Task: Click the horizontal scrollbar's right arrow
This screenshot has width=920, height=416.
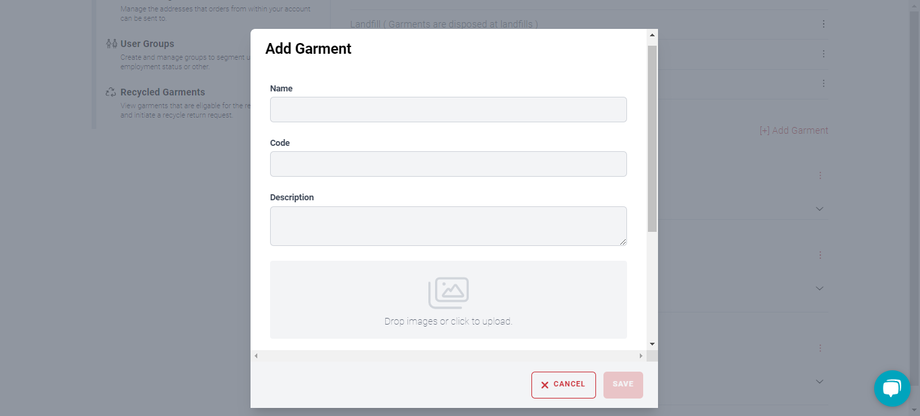Action: [640, 355]
